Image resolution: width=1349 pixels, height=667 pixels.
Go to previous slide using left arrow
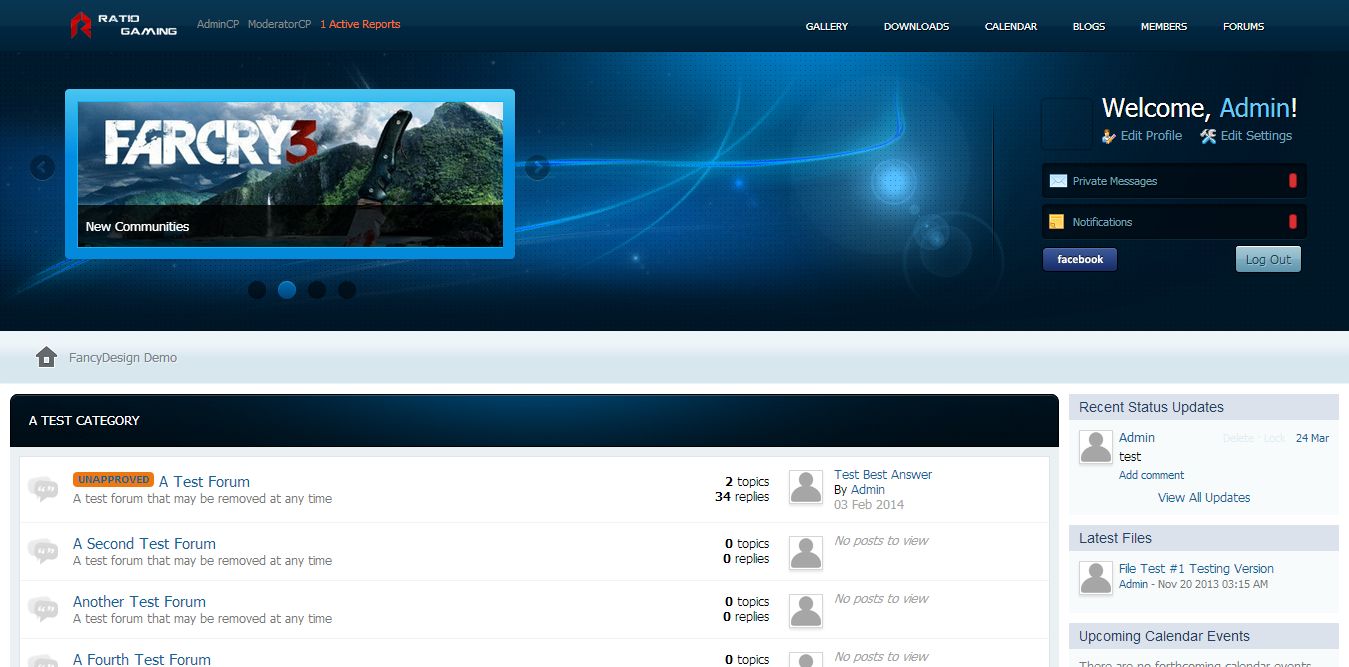click(x=42, y=167)
